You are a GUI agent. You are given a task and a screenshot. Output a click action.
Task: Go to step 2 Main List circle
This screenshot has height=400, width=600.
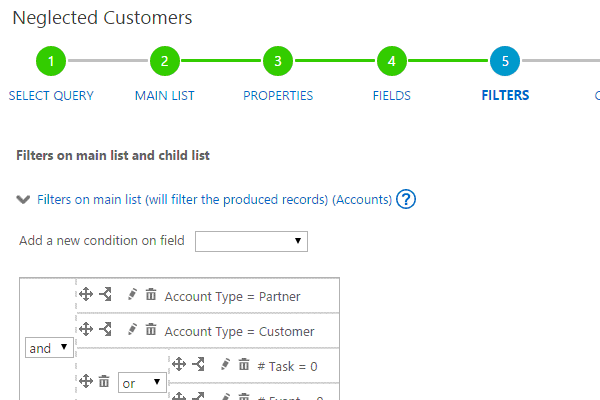[x=165, y=61]
